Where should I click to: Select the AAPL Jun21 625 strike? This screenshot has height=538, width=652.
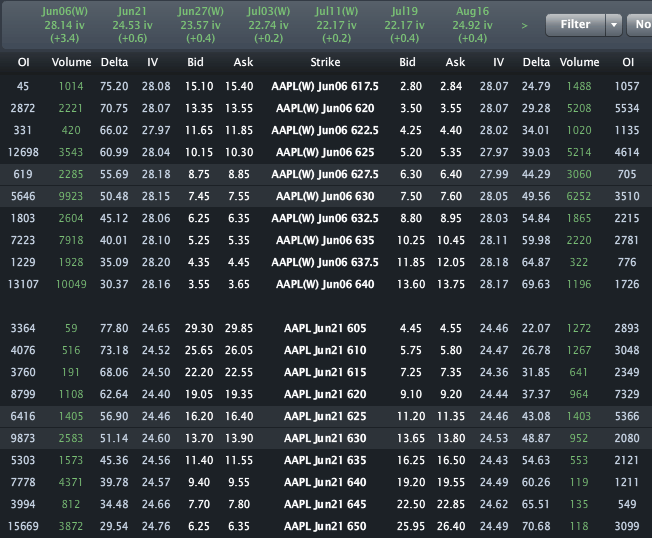pyautogui.click(x=325, y=417)
